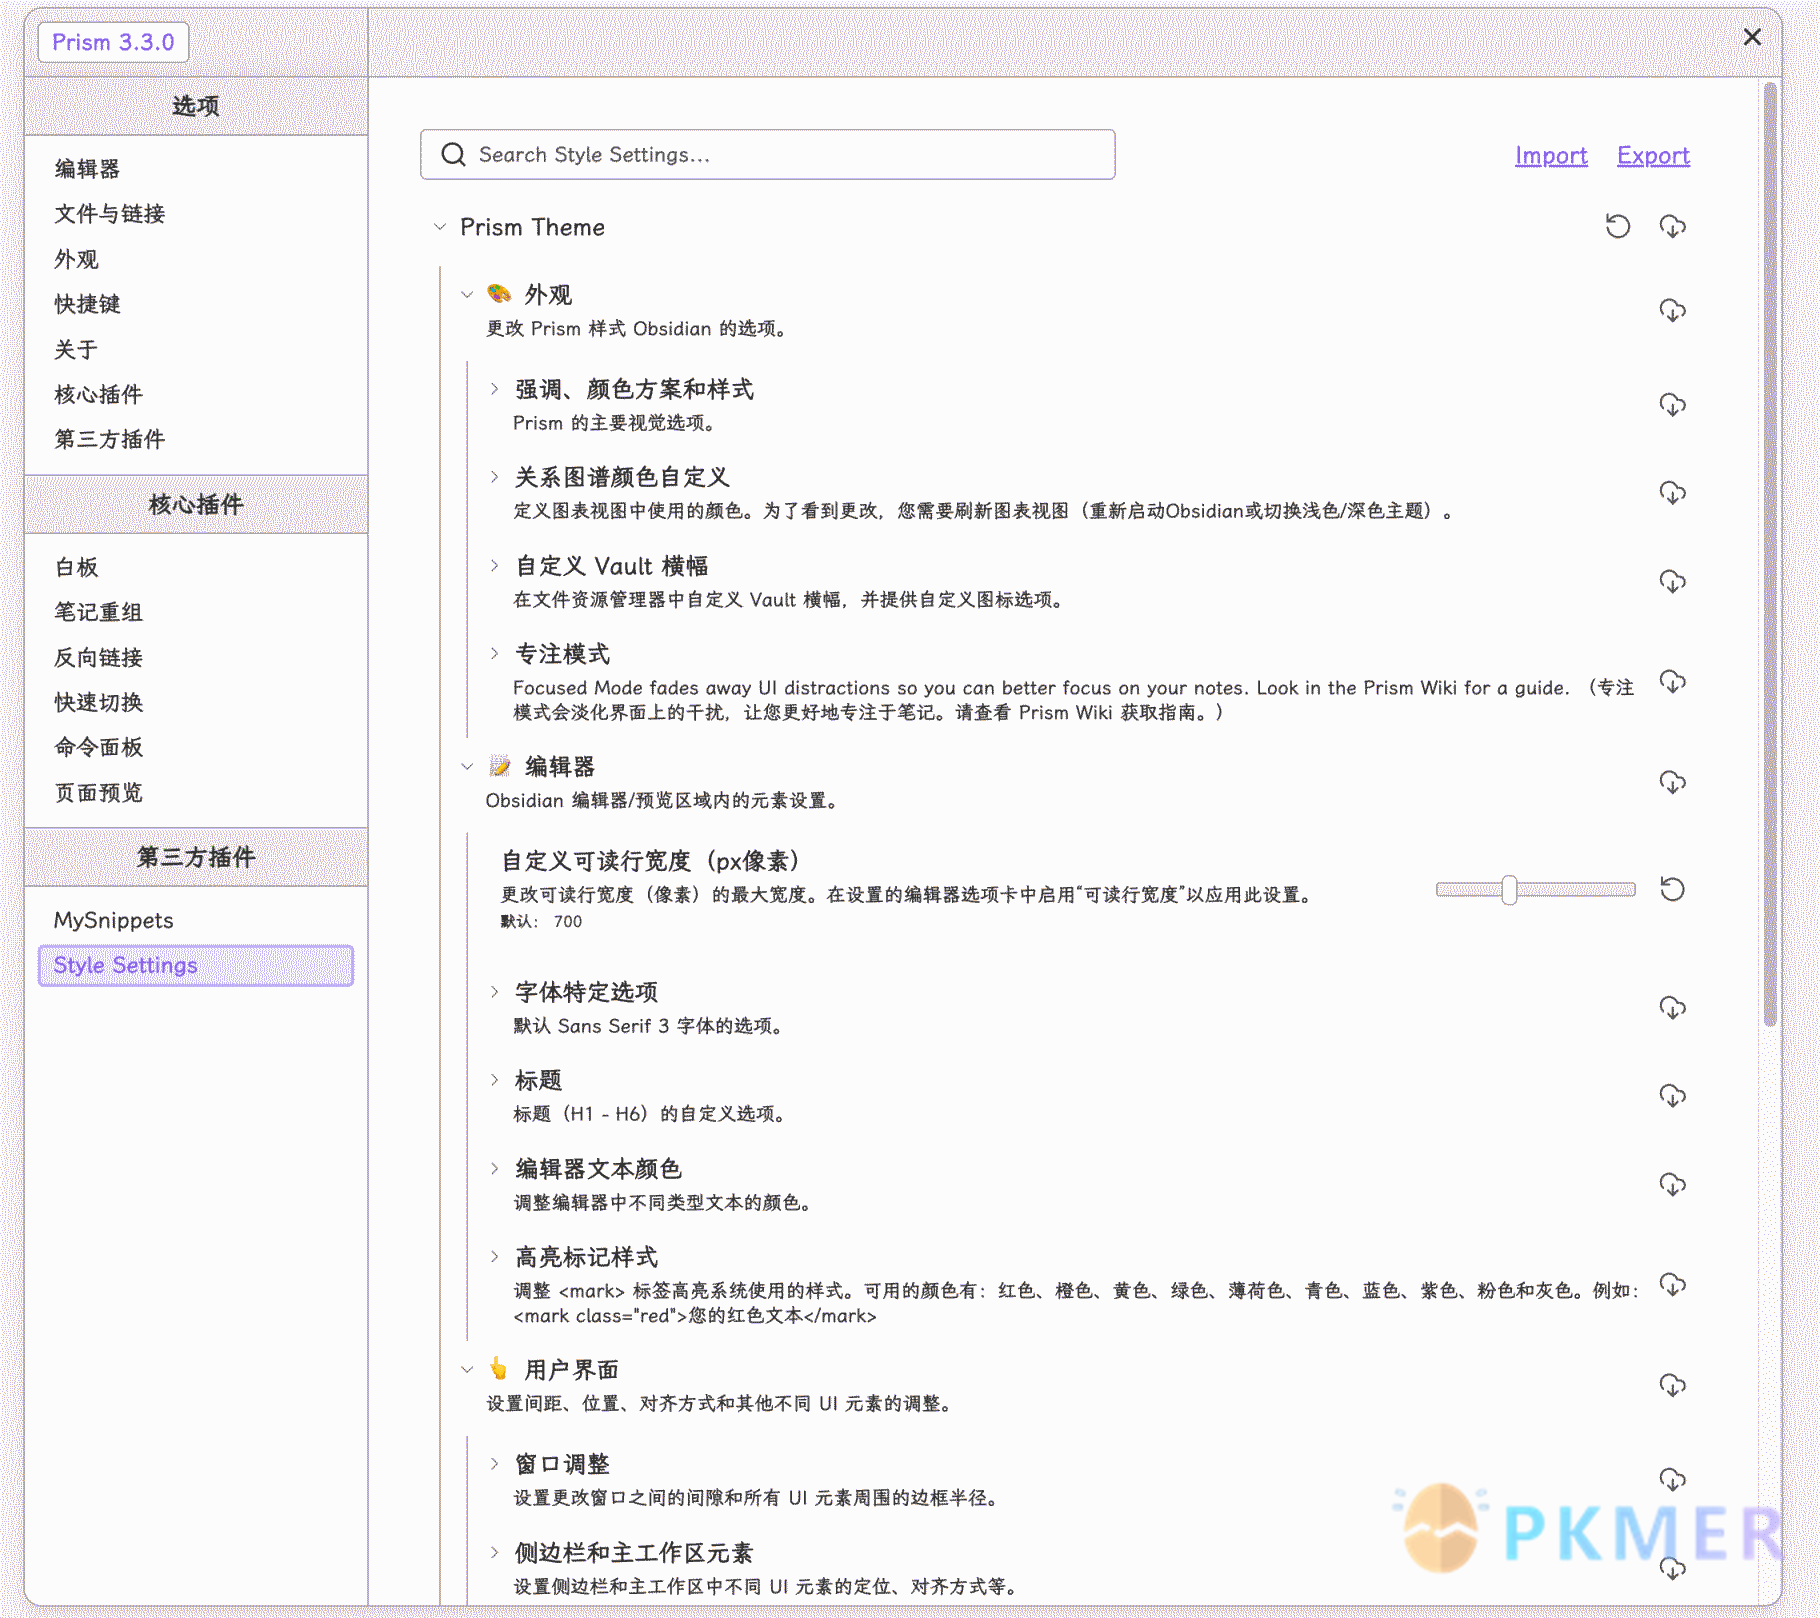Screen dimensions: 1820x1618
Task: Click the Export link
Action: 1653,155
